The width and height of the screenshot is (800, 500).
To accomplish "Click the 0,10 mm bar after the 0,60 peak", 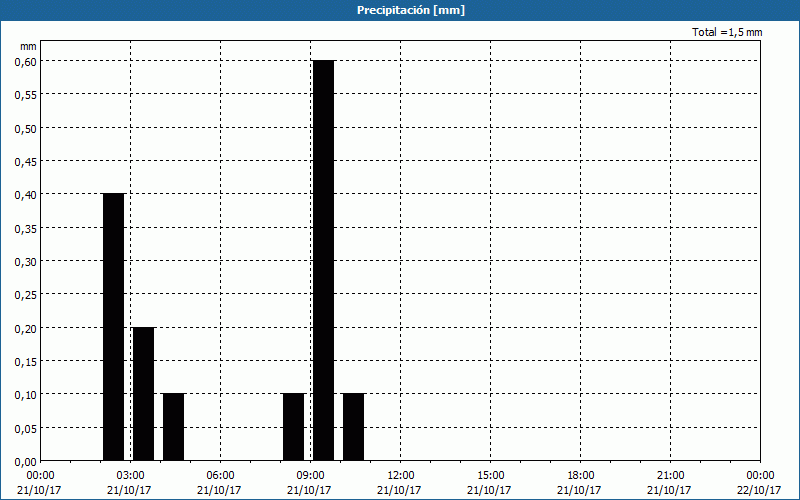I will click(354, 427).
